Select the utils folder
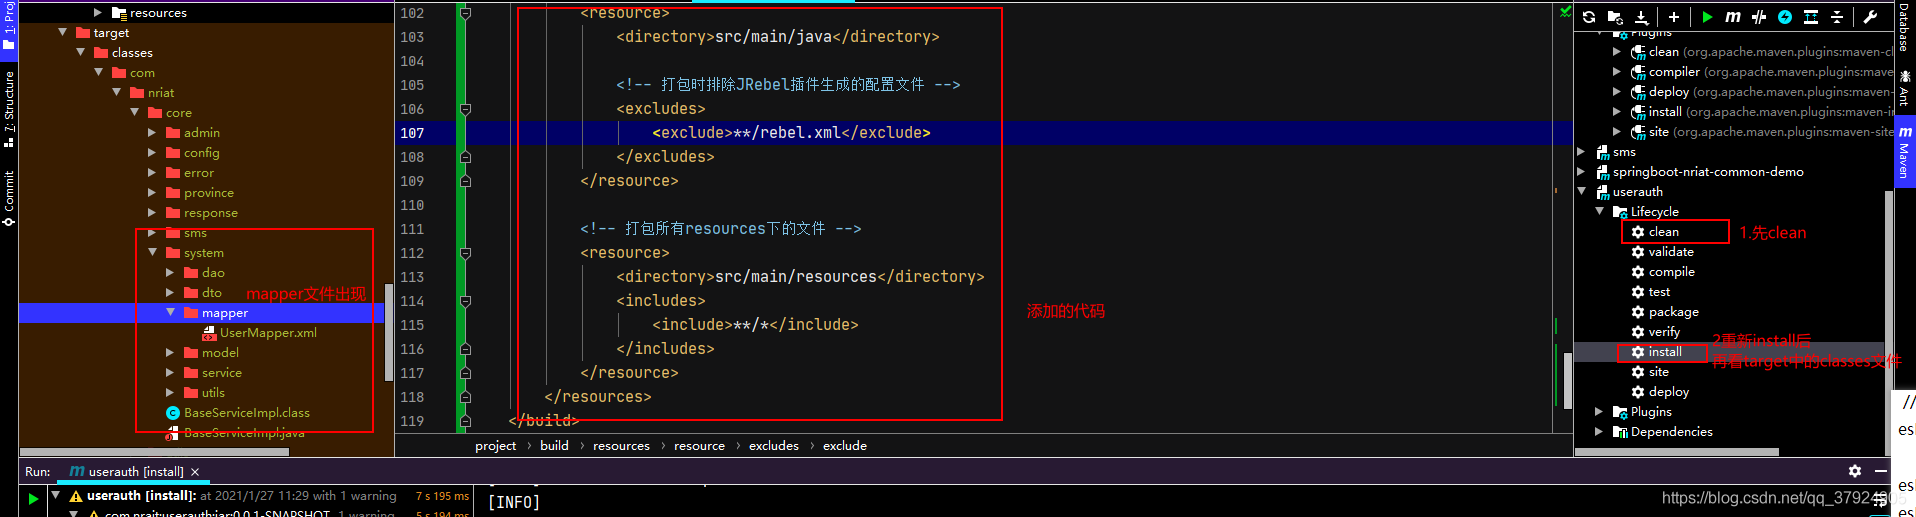1916x517 pixels. 212,393
